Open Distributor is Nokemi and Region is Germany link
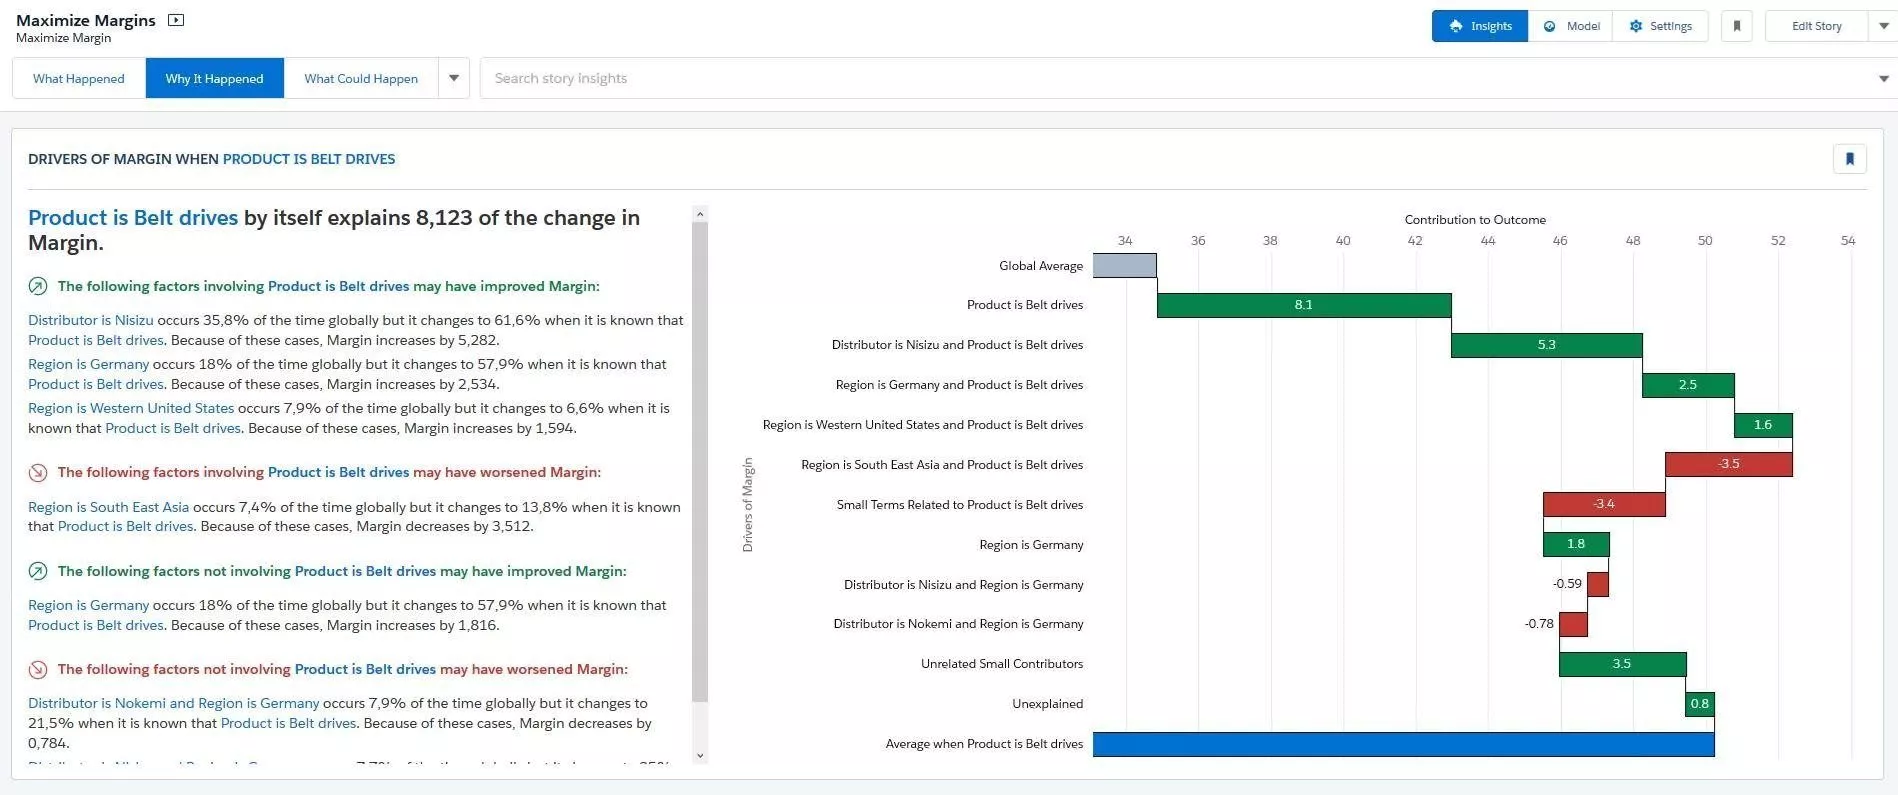 174,703
